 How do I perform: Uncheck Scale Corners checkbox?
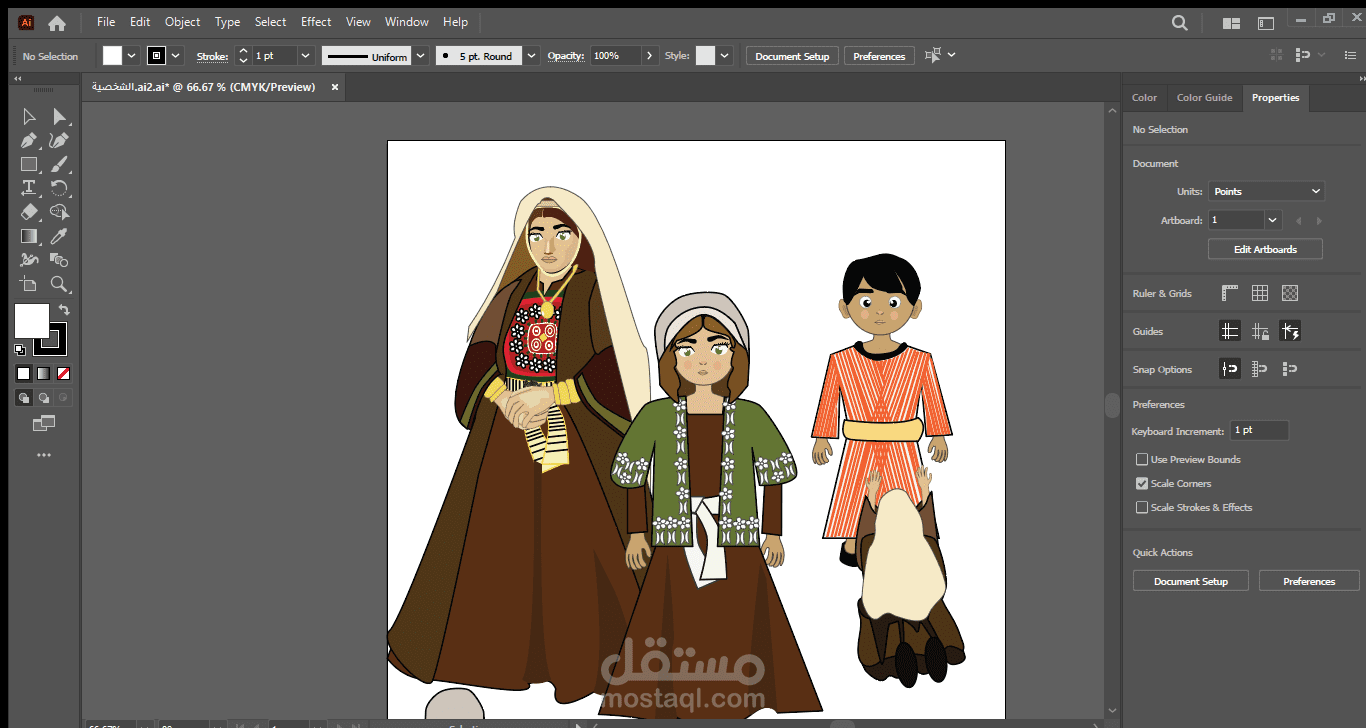1142,484
